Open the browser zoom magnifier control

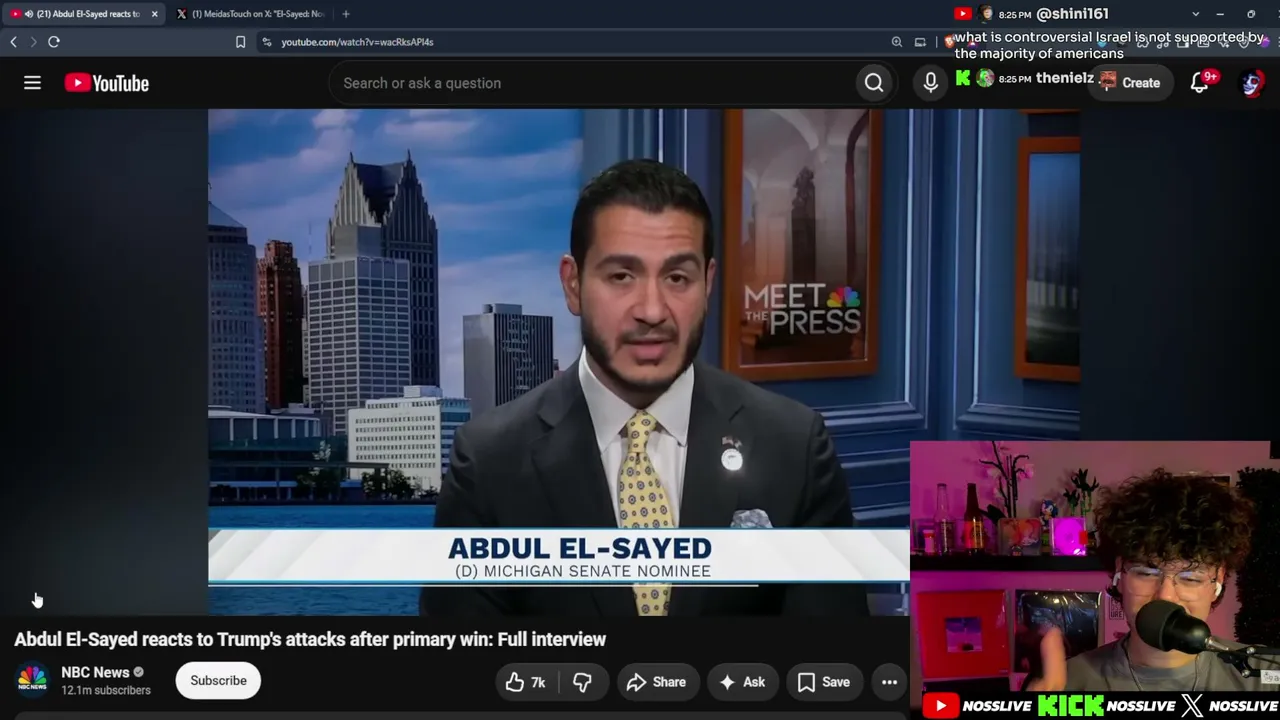click(x=897, y=42)
